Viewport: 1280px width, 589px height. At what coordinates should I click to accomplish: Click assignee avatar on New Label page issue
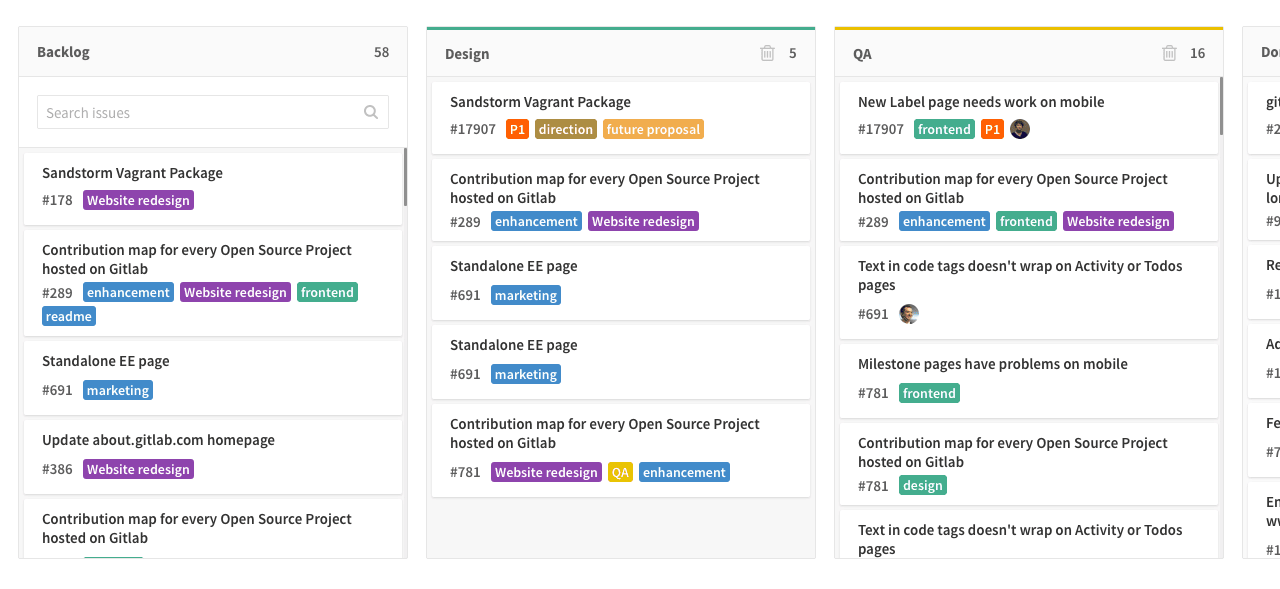1020,129
